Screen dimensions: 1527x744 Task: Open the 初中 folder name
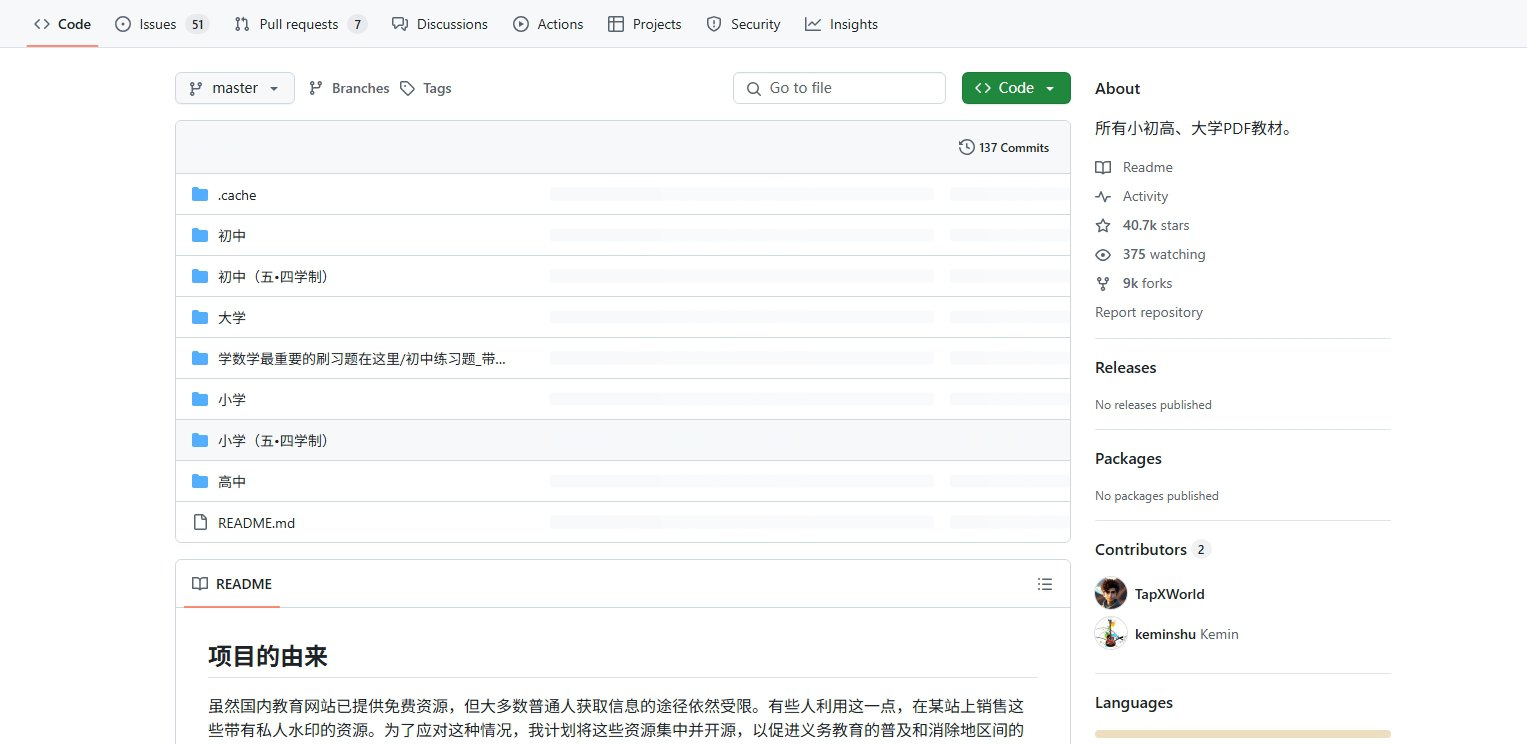(x=232, y=236)
